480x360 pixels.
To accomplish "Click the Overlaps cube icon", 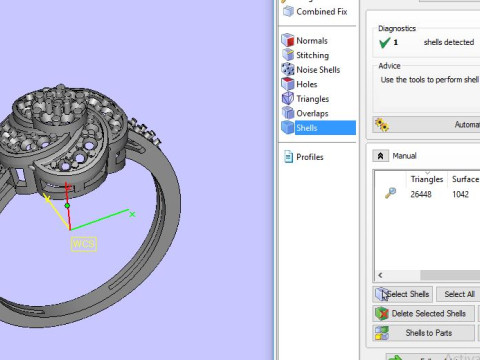I will tap(287, 113).
